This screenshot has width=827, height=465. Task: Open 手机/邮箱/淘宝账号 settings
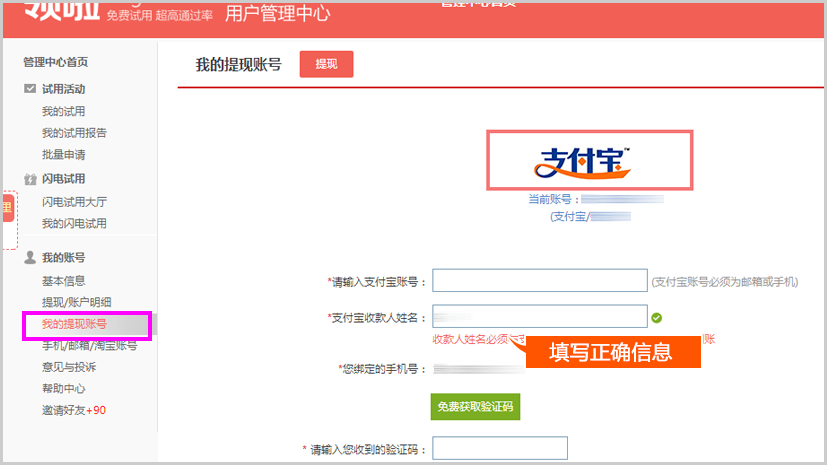[x=90, y=346]
